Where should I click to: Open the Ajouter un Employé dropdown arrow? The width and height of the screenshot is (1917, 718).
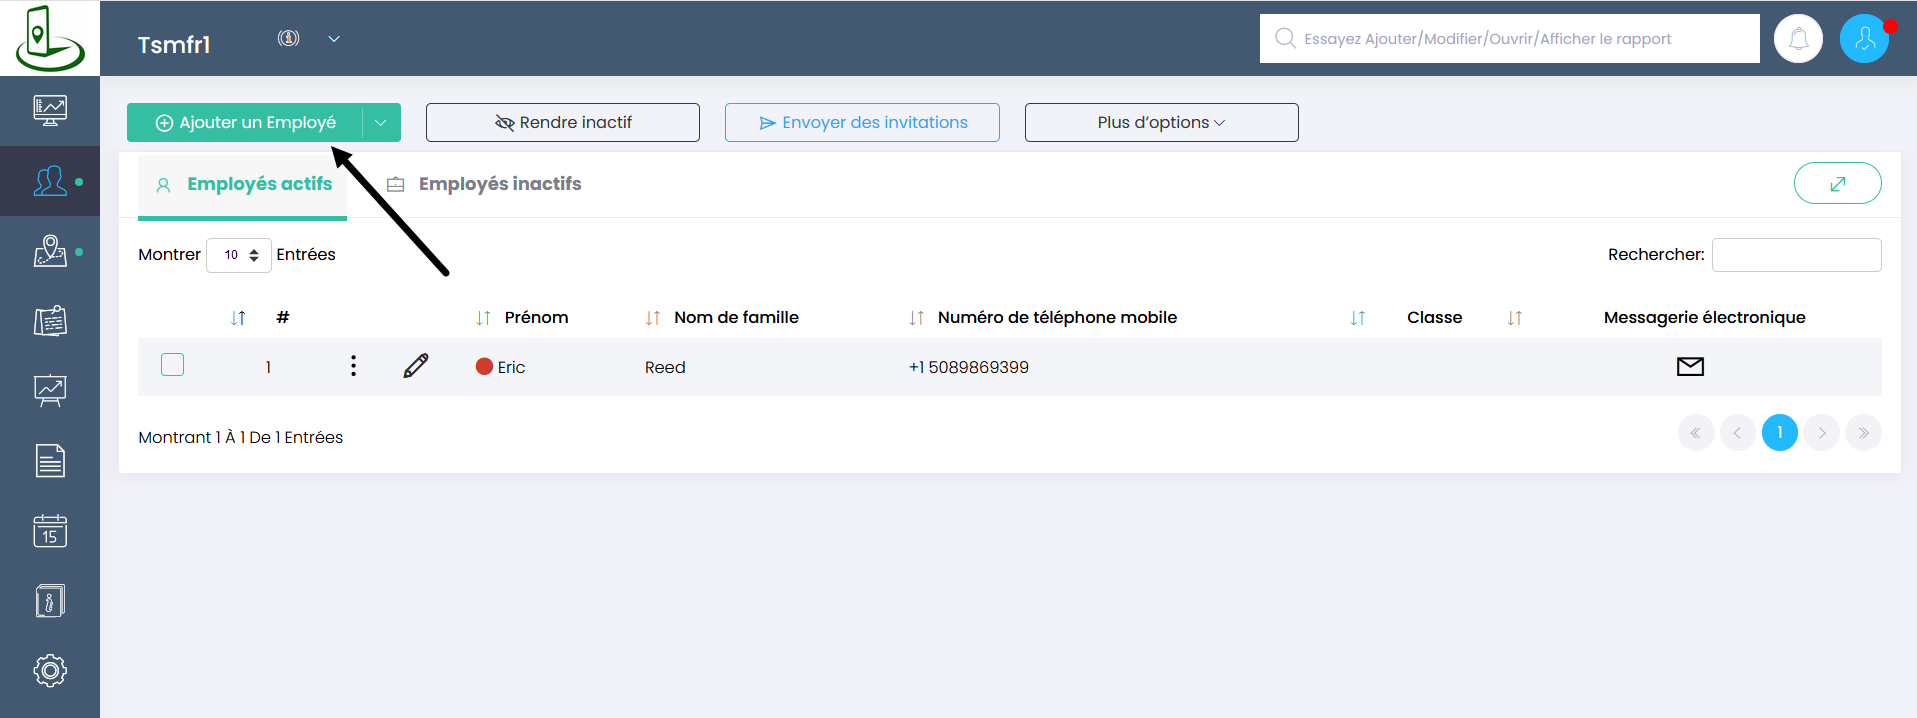pyautogui.click(x=381, y=122)
